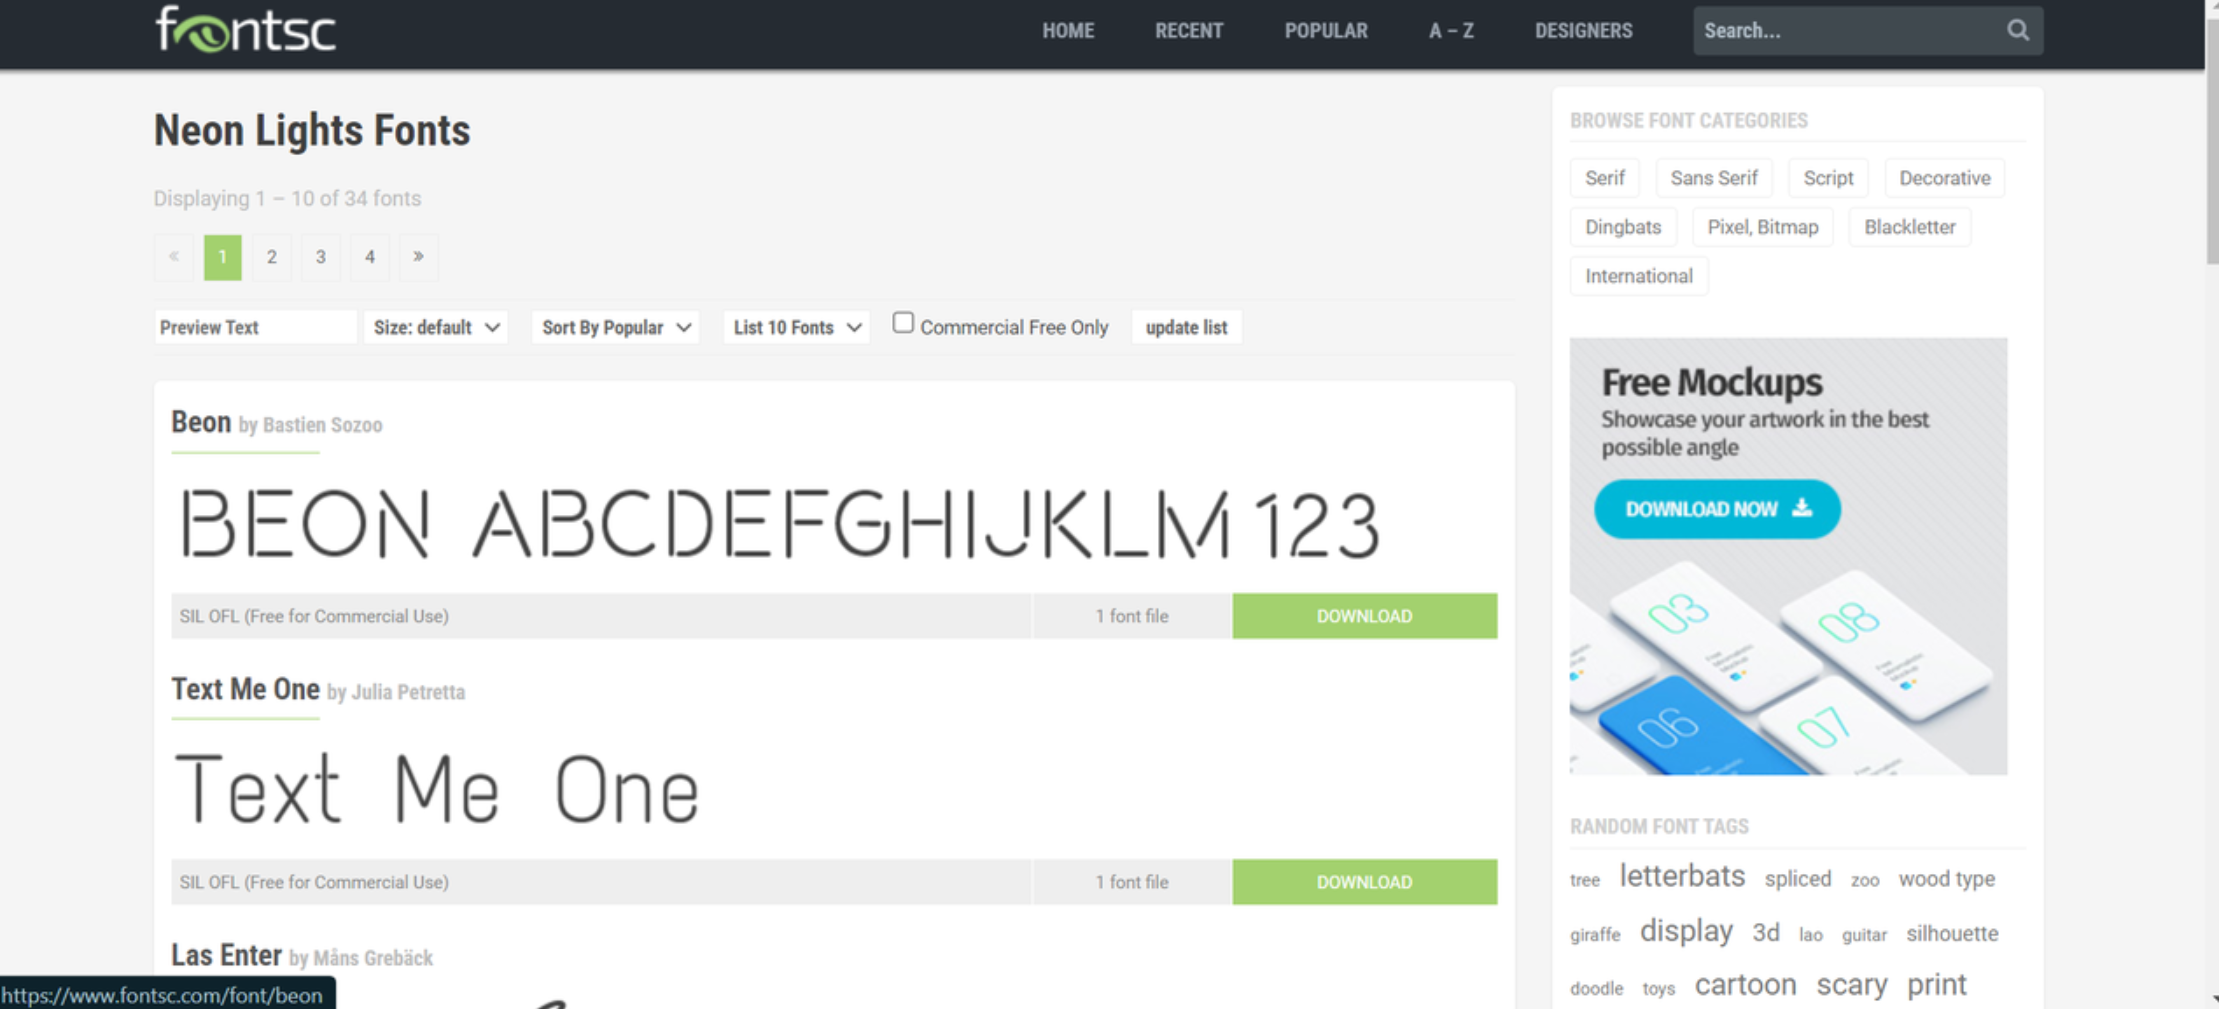Screen dimensions: 2219x1009
Task: Navigate to the A – Z section
Action: (1450, 31)
